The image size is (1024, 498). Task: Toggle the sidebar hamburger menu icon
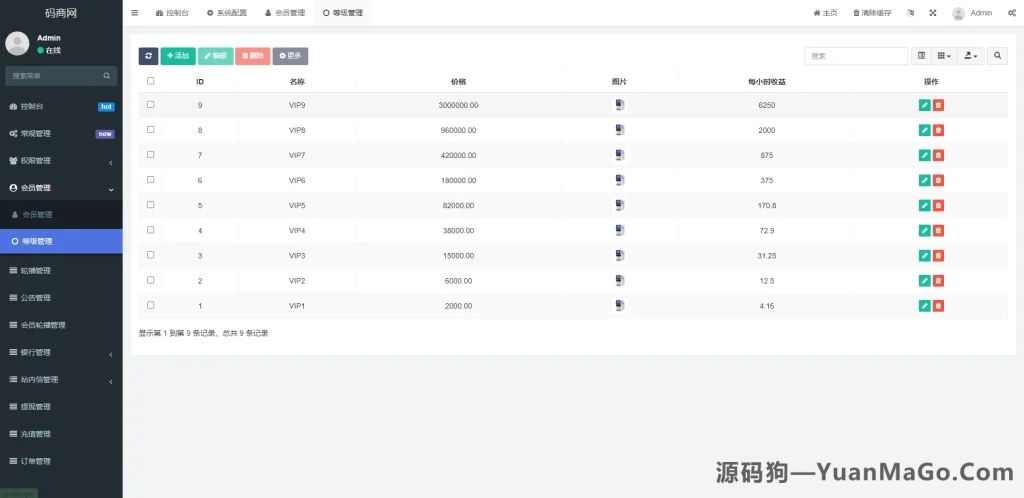(x=135, y=13)
